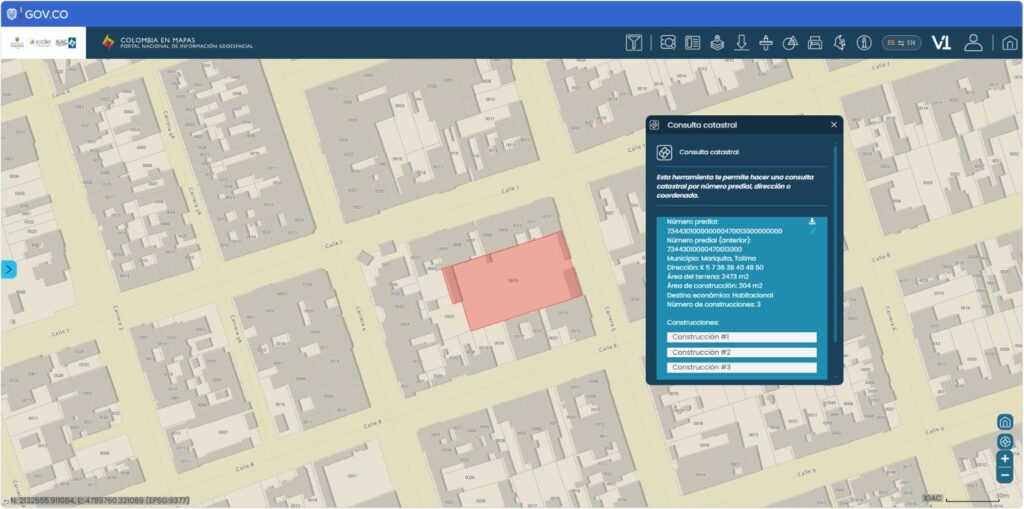Click 'Área de construcción: 304 m2' text
Viewport: 1024px width, 509px height.
coord(714,286)
